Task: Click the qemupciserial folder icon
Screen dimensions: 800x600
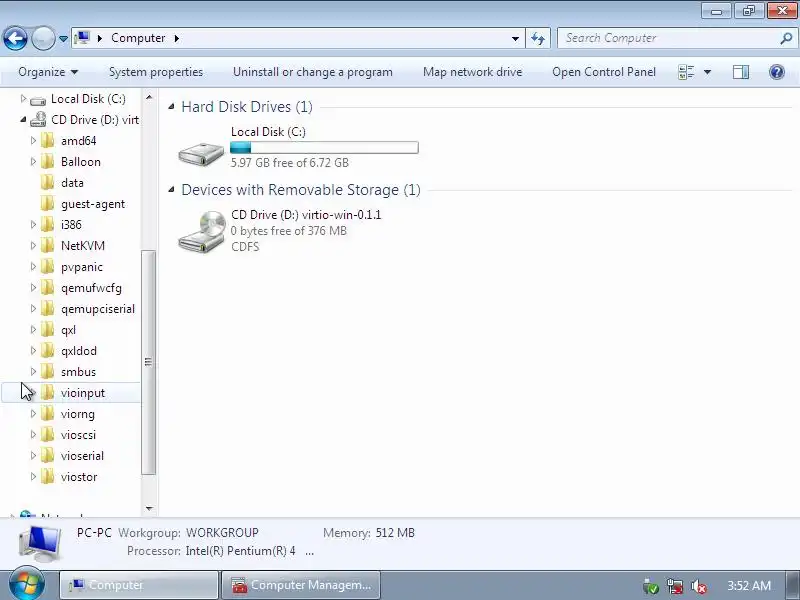Action: point(47,309)
